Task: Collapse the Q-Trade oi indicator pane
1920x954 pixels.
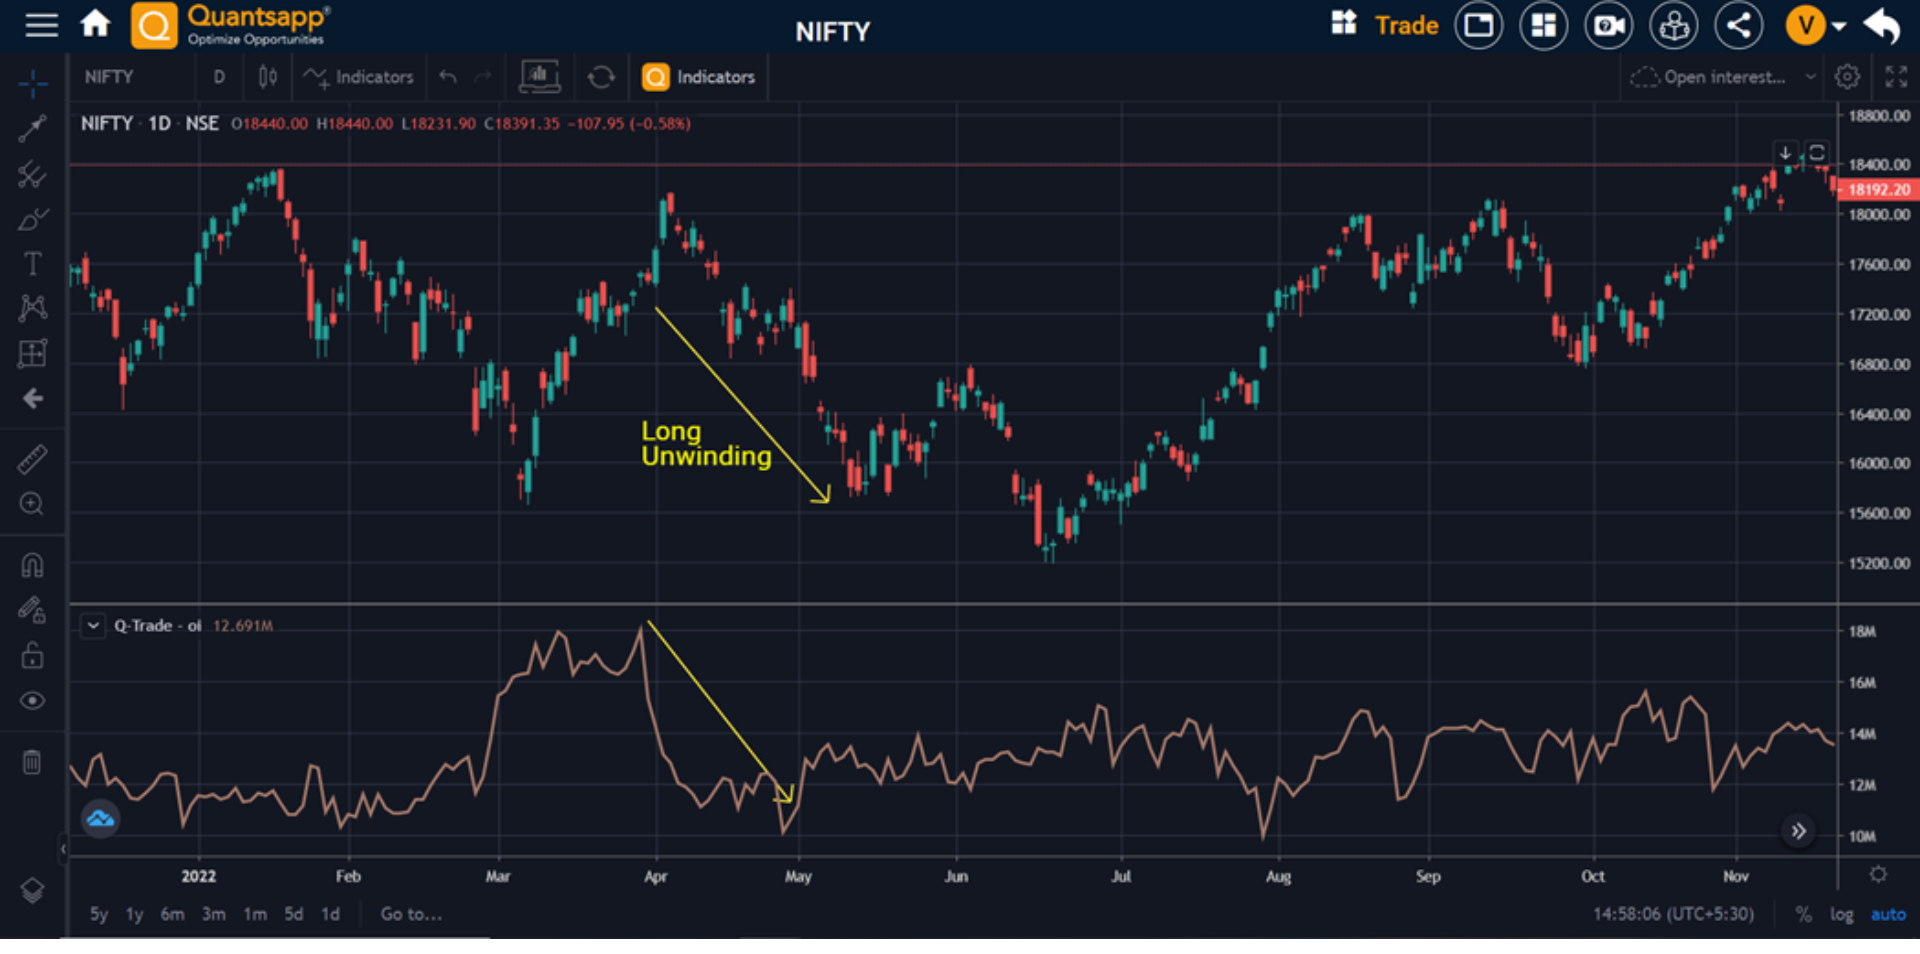Action: 93,626
